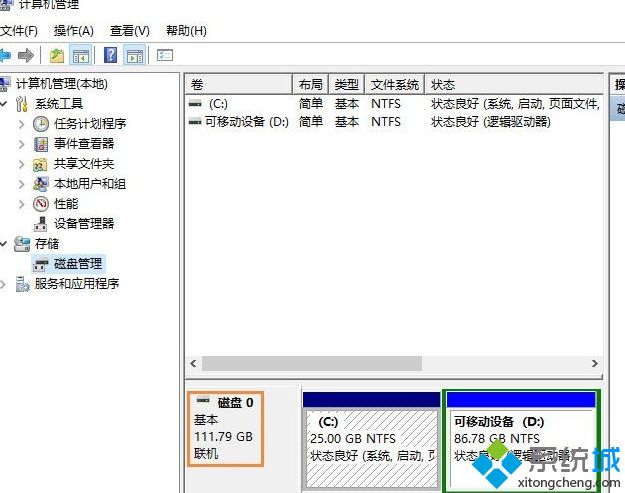
Task: Sort by the 文件系统 column header
Action: (395, 84)
